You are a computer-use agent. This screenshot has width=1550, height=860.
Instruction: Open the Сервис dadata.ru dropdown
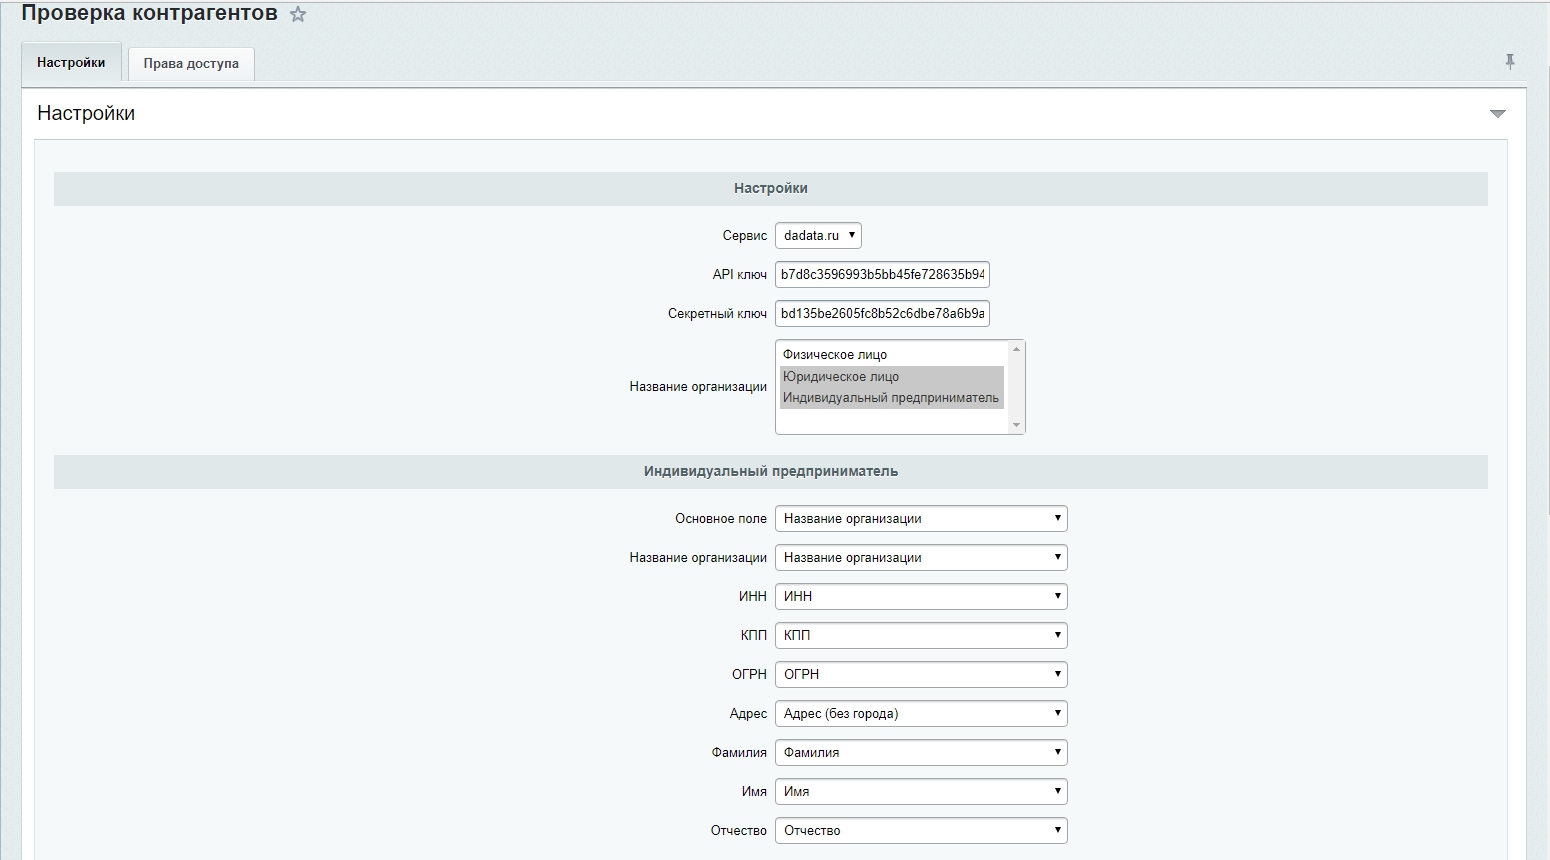pyautogui.click(x=818, y=236)
